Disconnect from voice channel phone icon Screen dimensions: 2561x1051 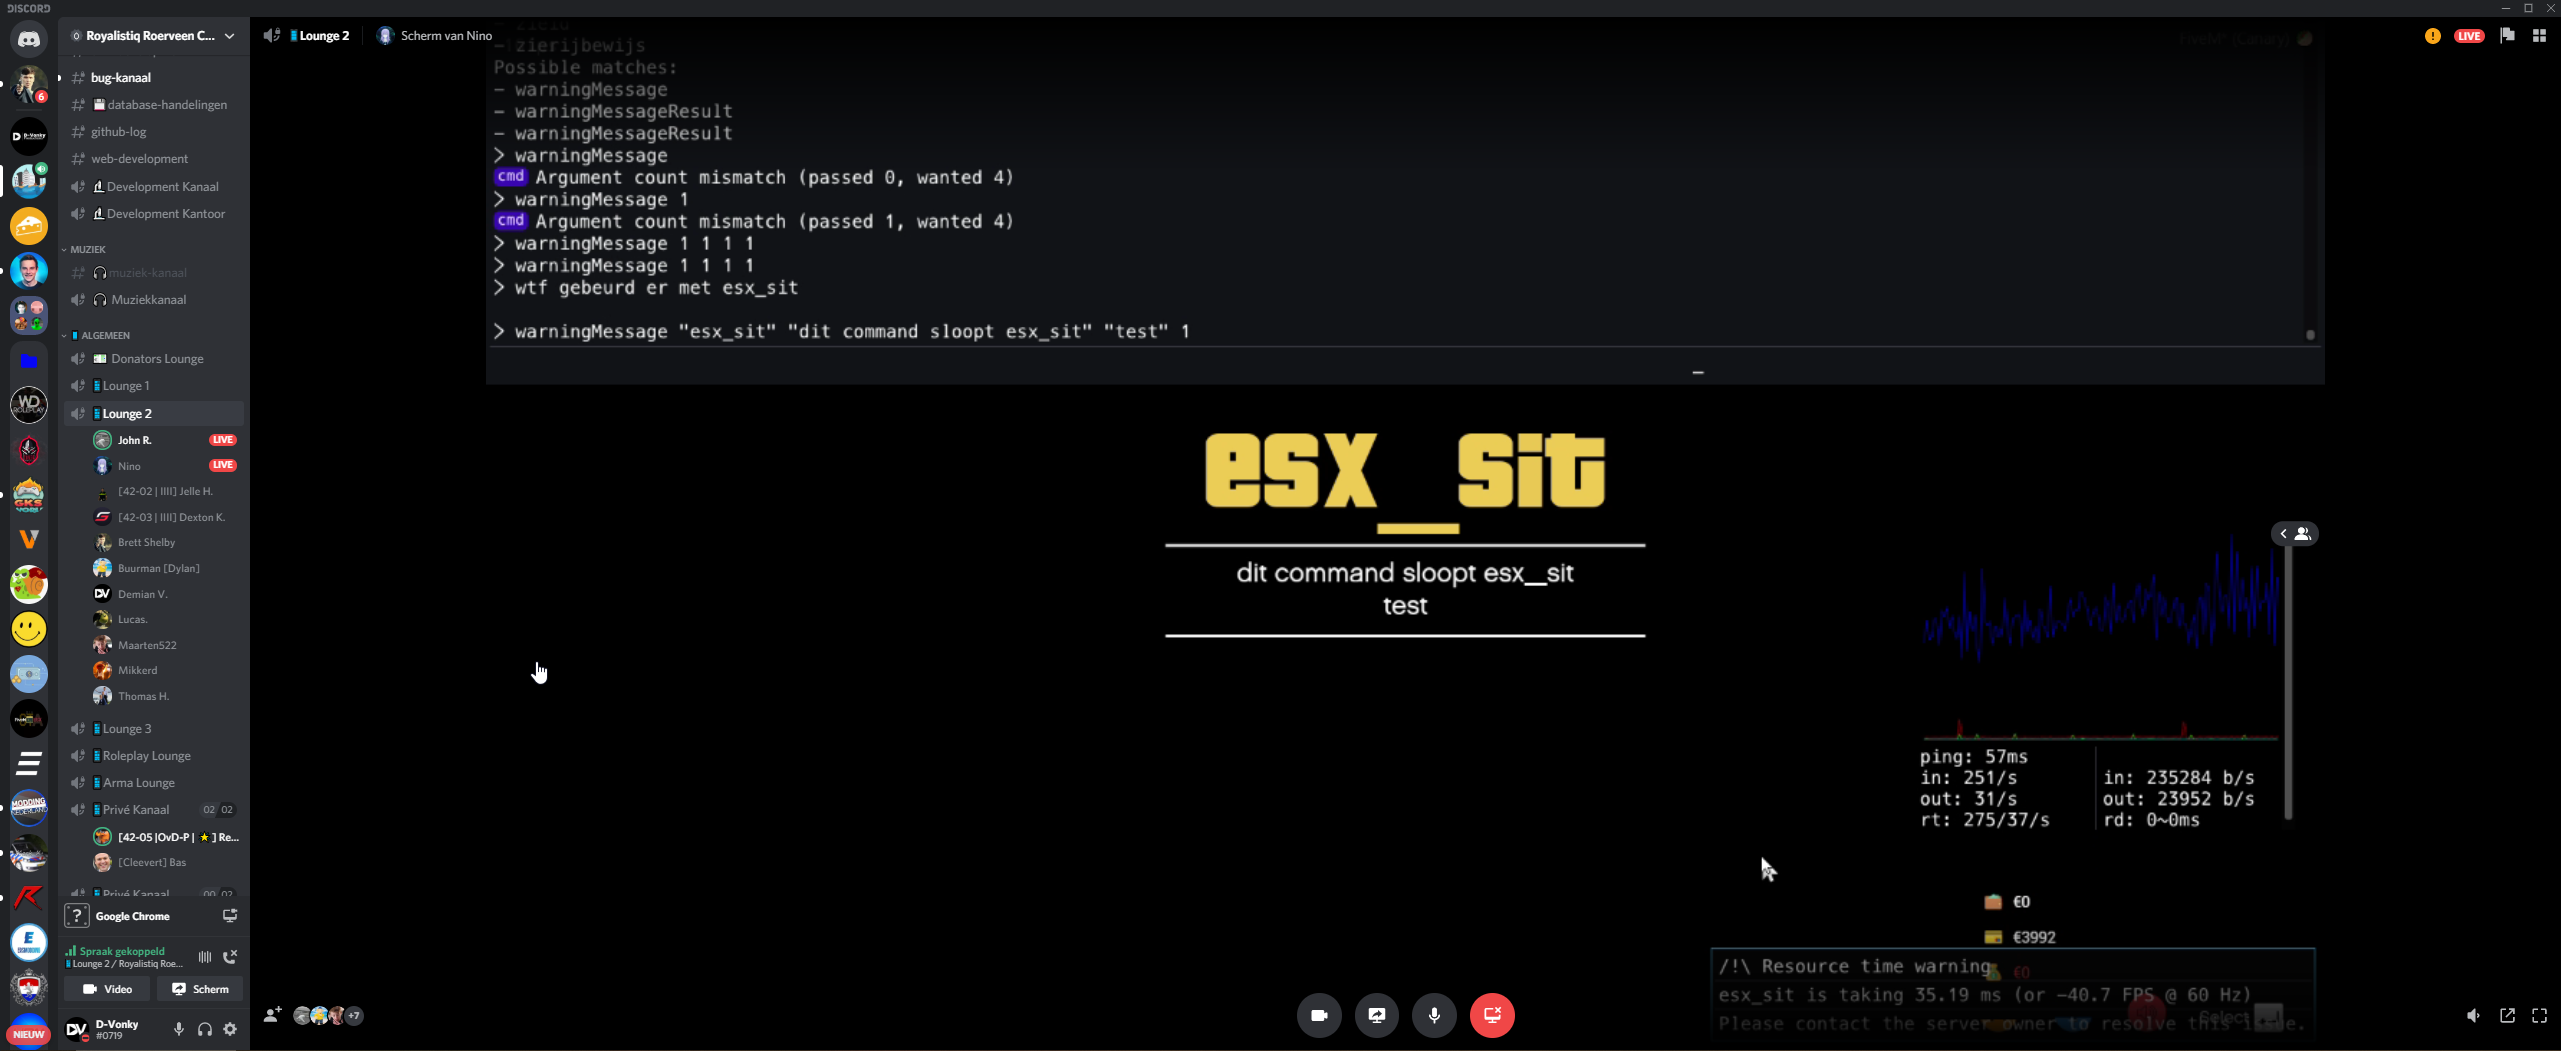tap(230, 957)
